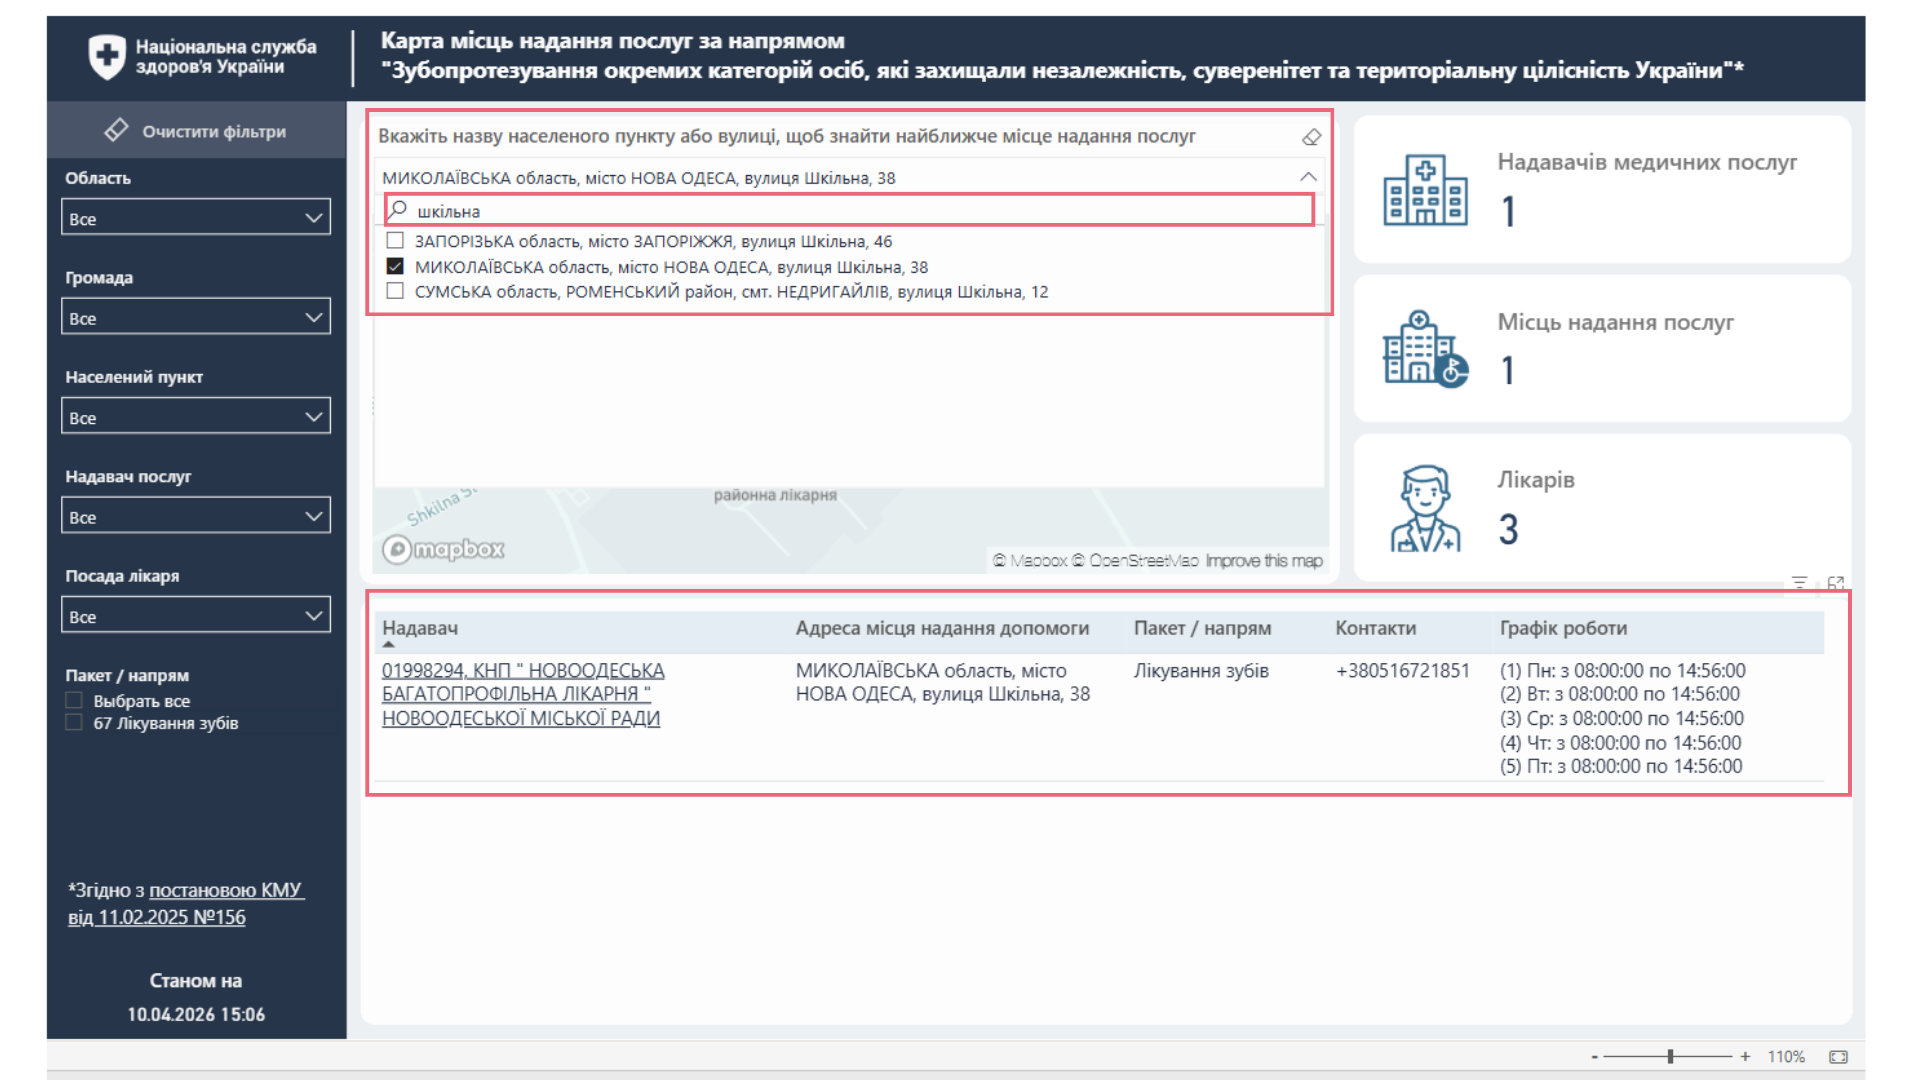
Task: Click the Monday schedule line in Графік роботи
Action: (x=1622, y=670)
